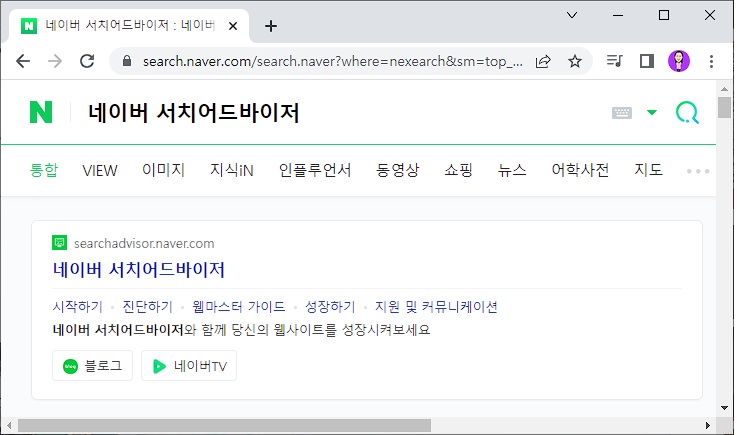Viewport: 737px width, 435px height.
Task: Go back with the browser back arrow
Action: point(23,61)
